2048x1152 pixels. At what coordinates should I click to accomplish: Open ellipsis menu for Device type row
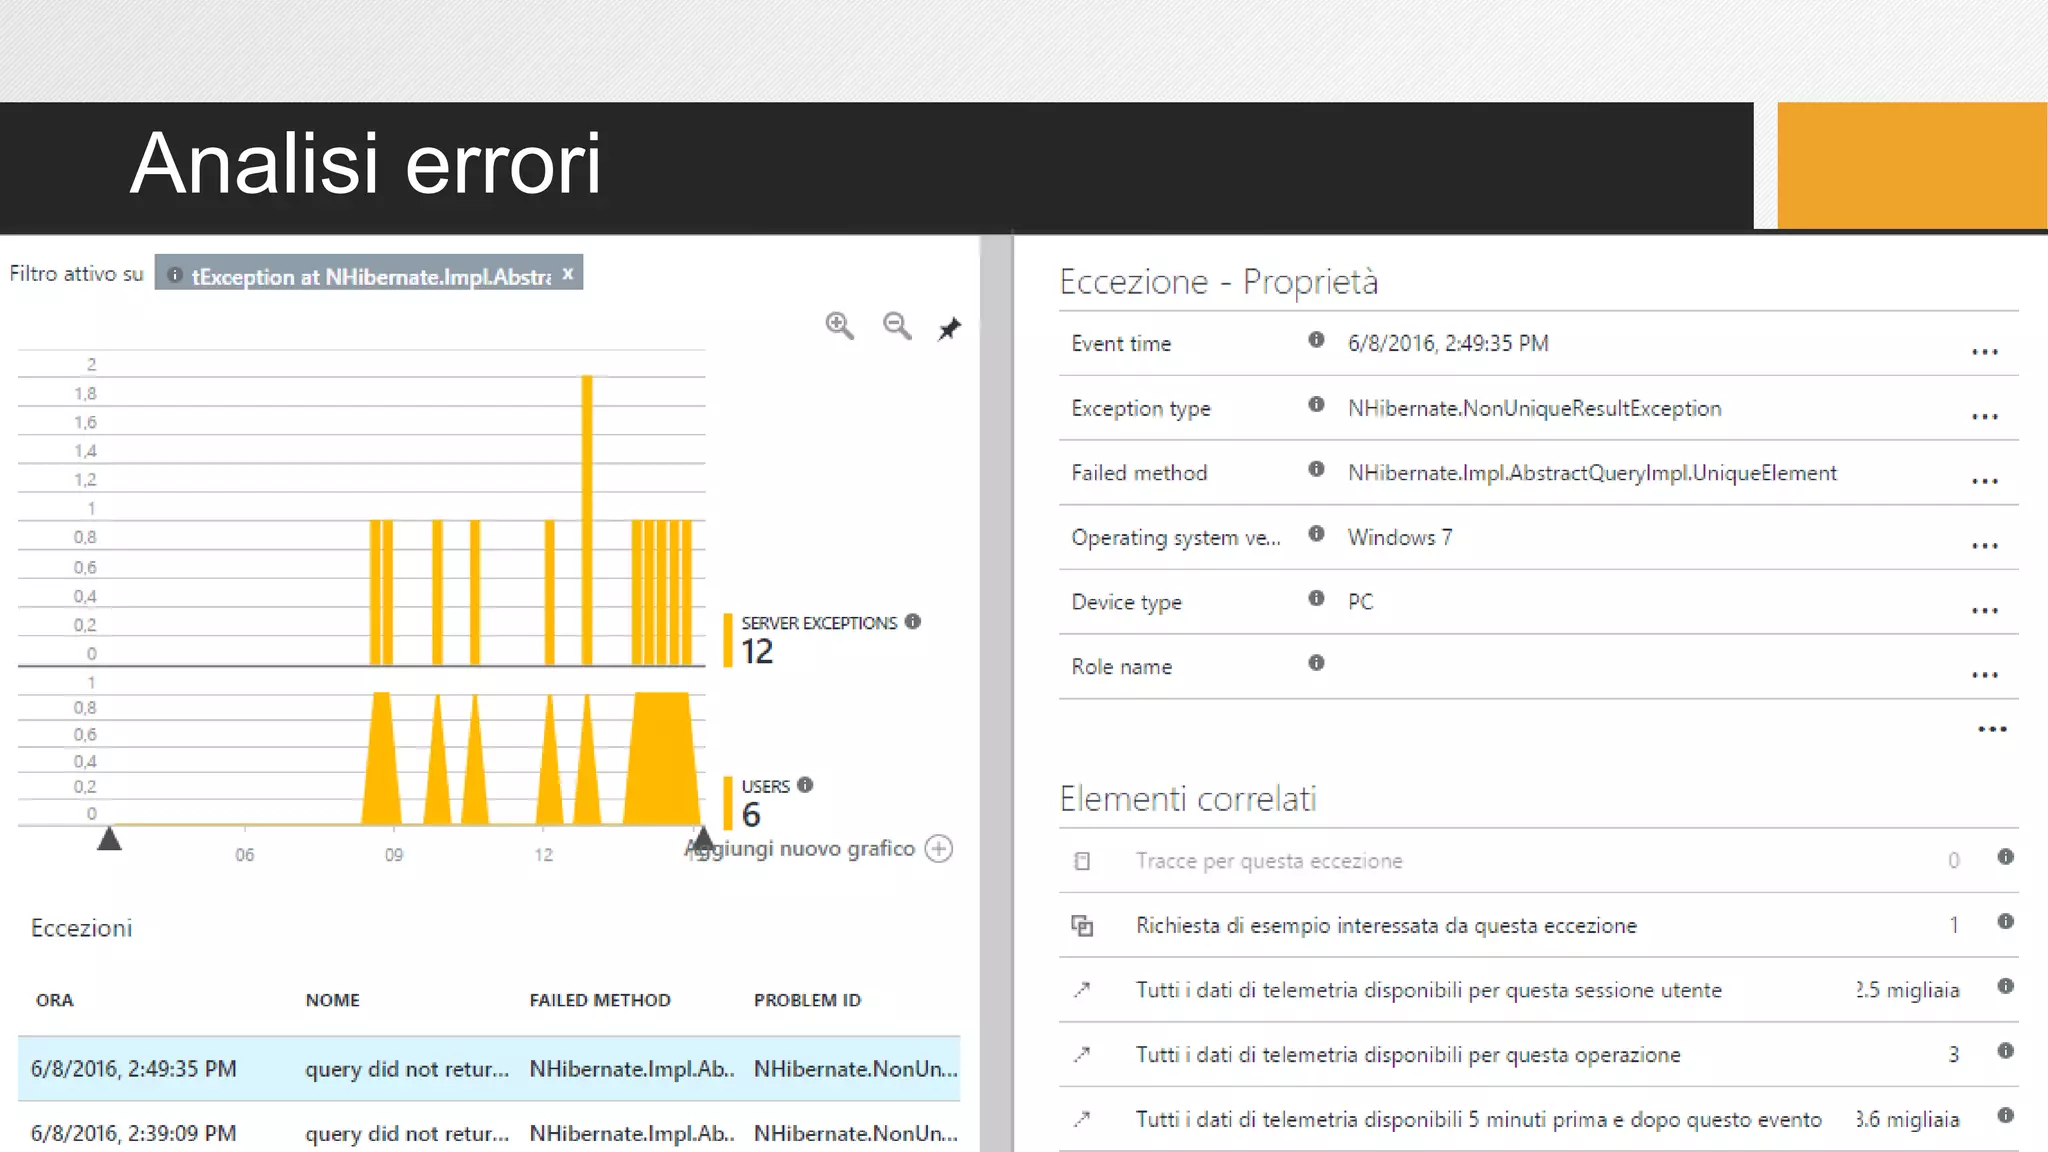click(1984, 610)
